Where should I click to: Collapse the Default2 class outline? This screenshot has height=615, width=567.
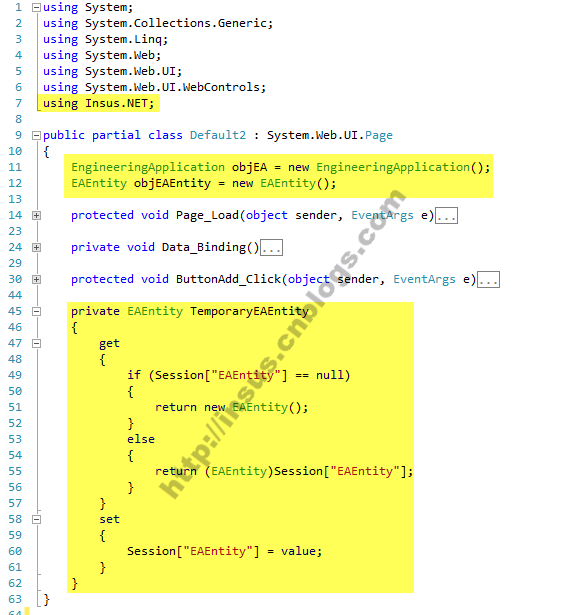(36, 136)
